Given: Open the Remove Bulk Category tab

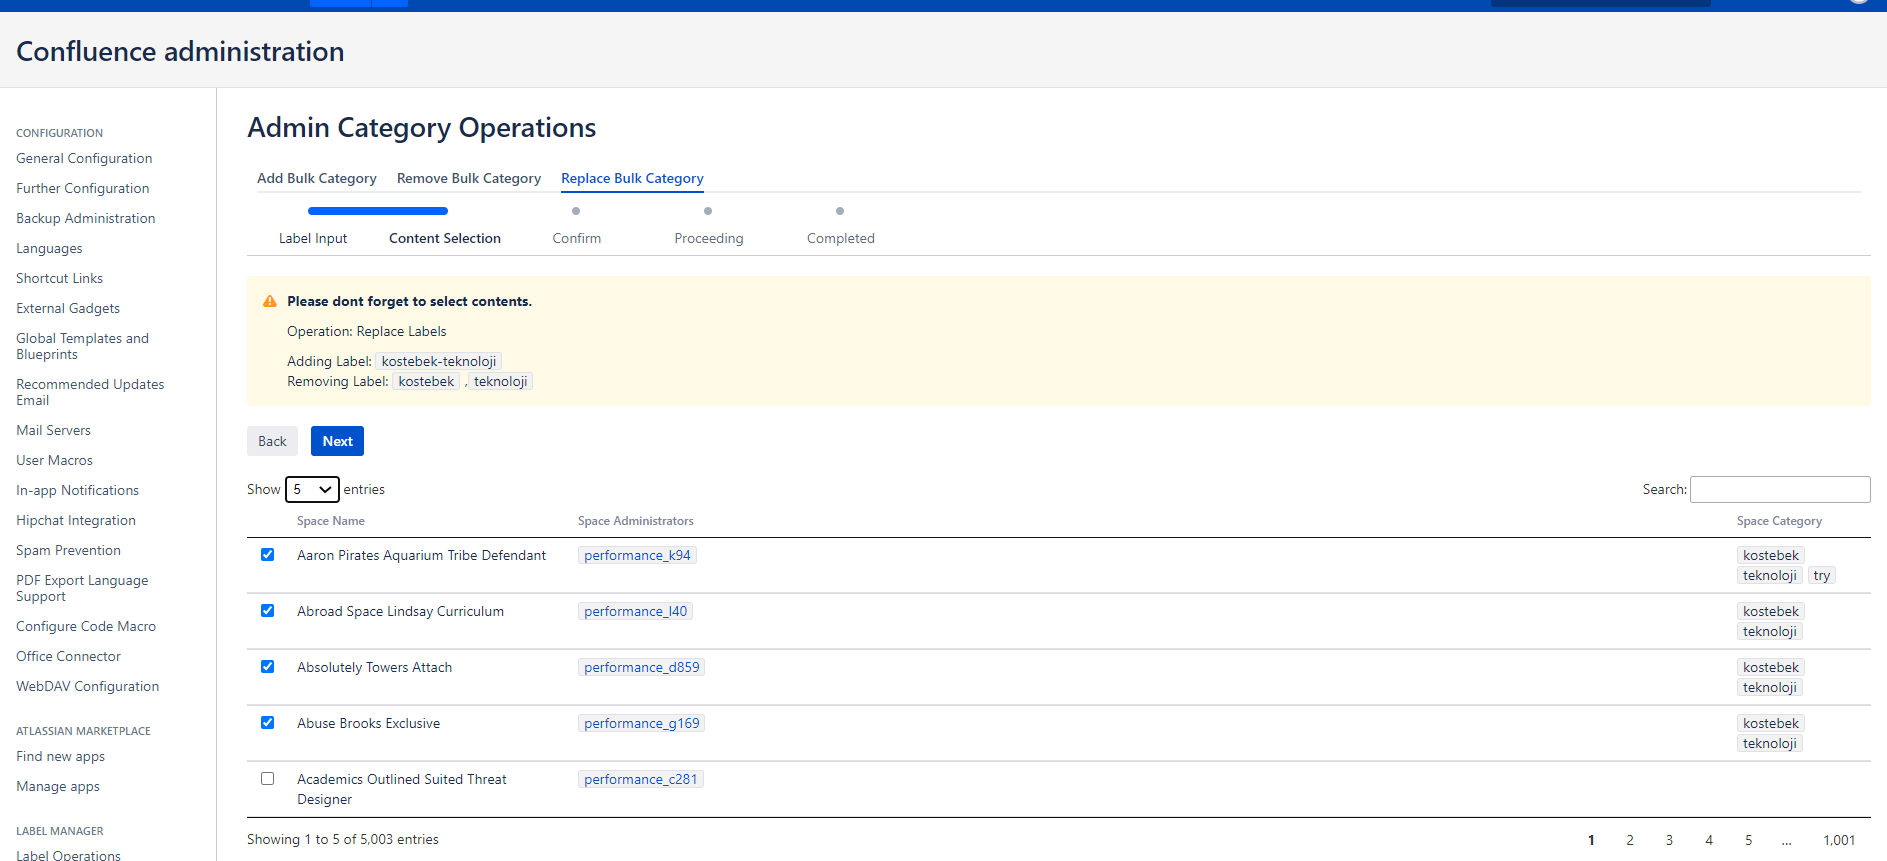Looking at the screenshot, I should click(x=469, y=178).
